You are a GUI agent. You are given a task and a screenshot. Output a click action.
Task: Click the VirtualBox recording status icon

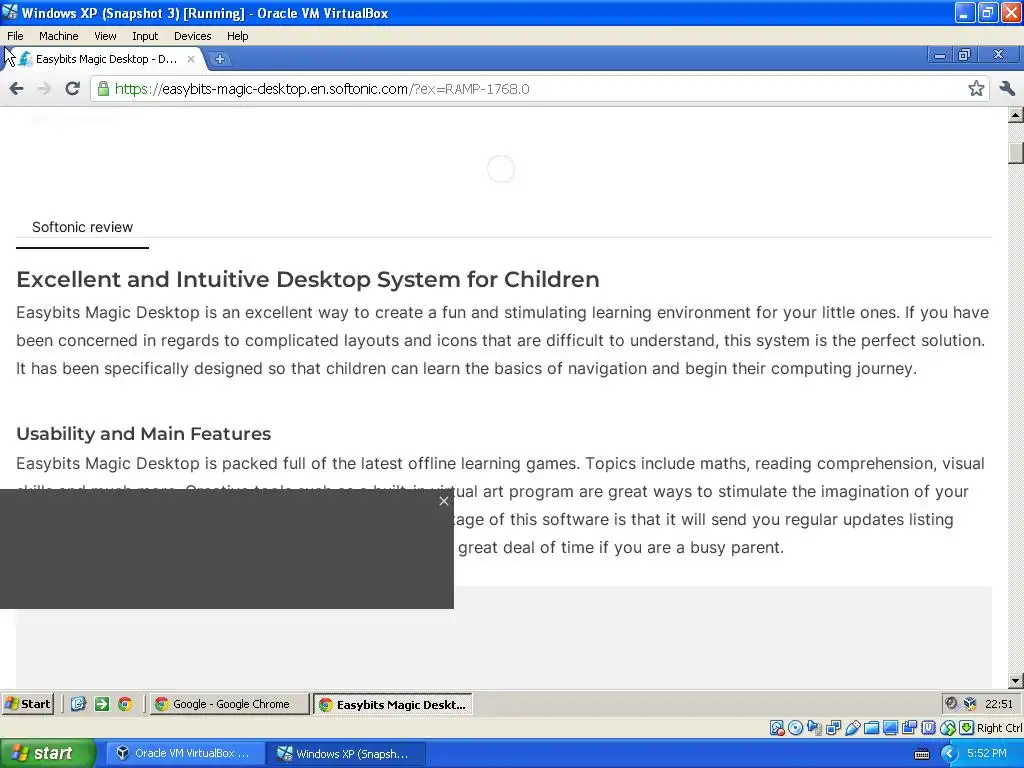pos(909,728)
